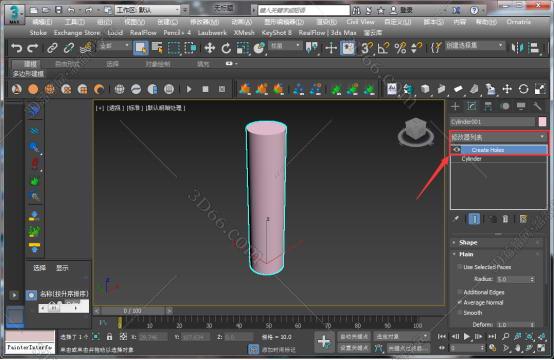Image resolution: width=554 pixels, height=360 pixels.
Task: Click the search keyword input field
Action: pyautogui.click(x=303, y=10)
